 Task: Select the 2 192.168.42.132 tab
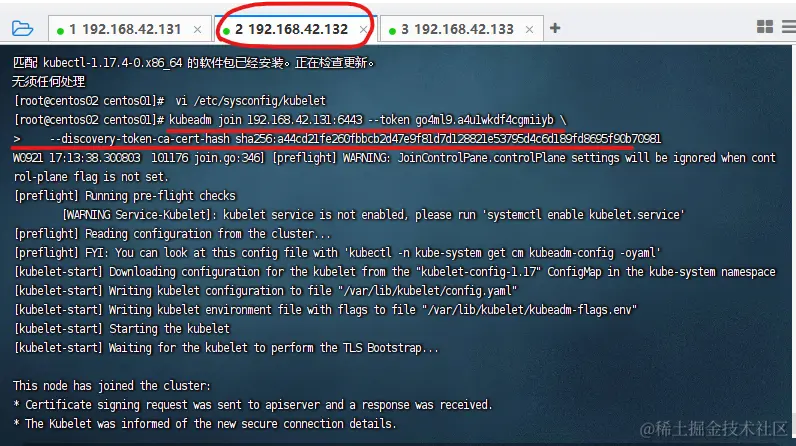coord(291,29)
